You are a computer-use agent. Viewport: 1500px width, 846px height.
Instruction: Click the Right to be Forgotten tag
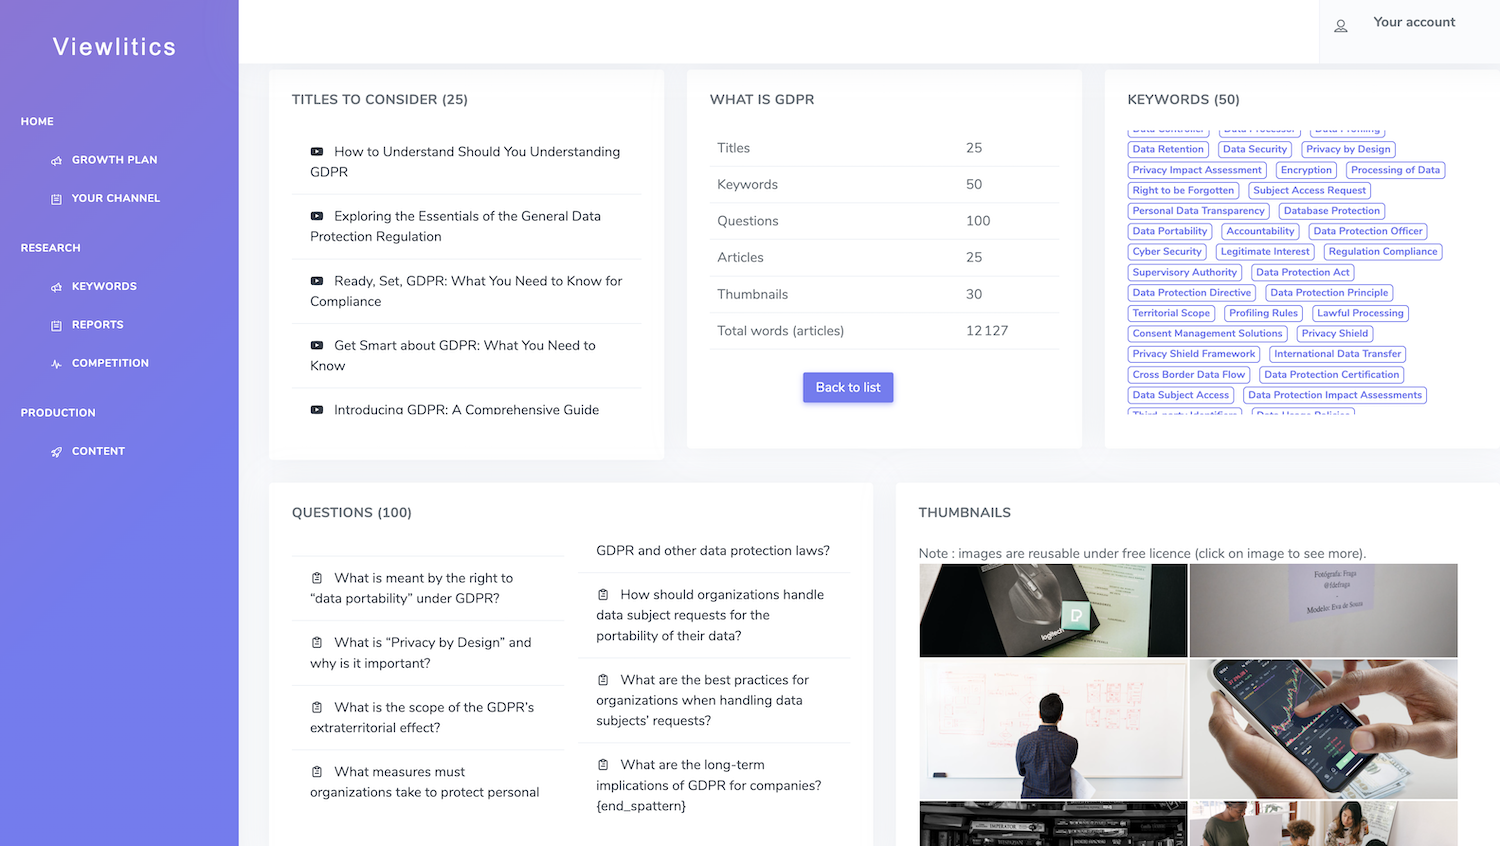[x=1183, y=190]
